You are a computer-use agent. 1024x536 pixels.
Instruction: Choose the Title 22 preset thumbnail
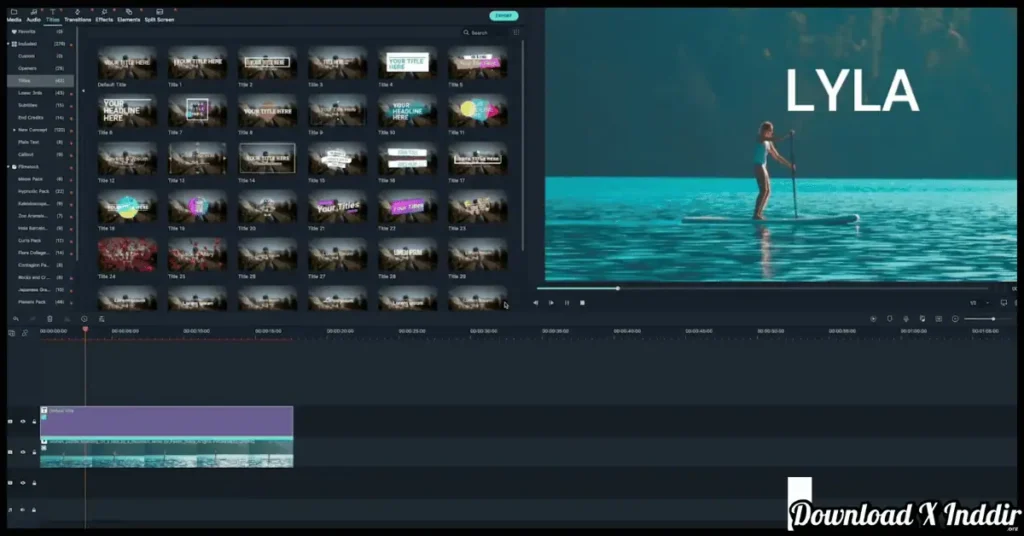pyautogui.click(x=408, y=207)
